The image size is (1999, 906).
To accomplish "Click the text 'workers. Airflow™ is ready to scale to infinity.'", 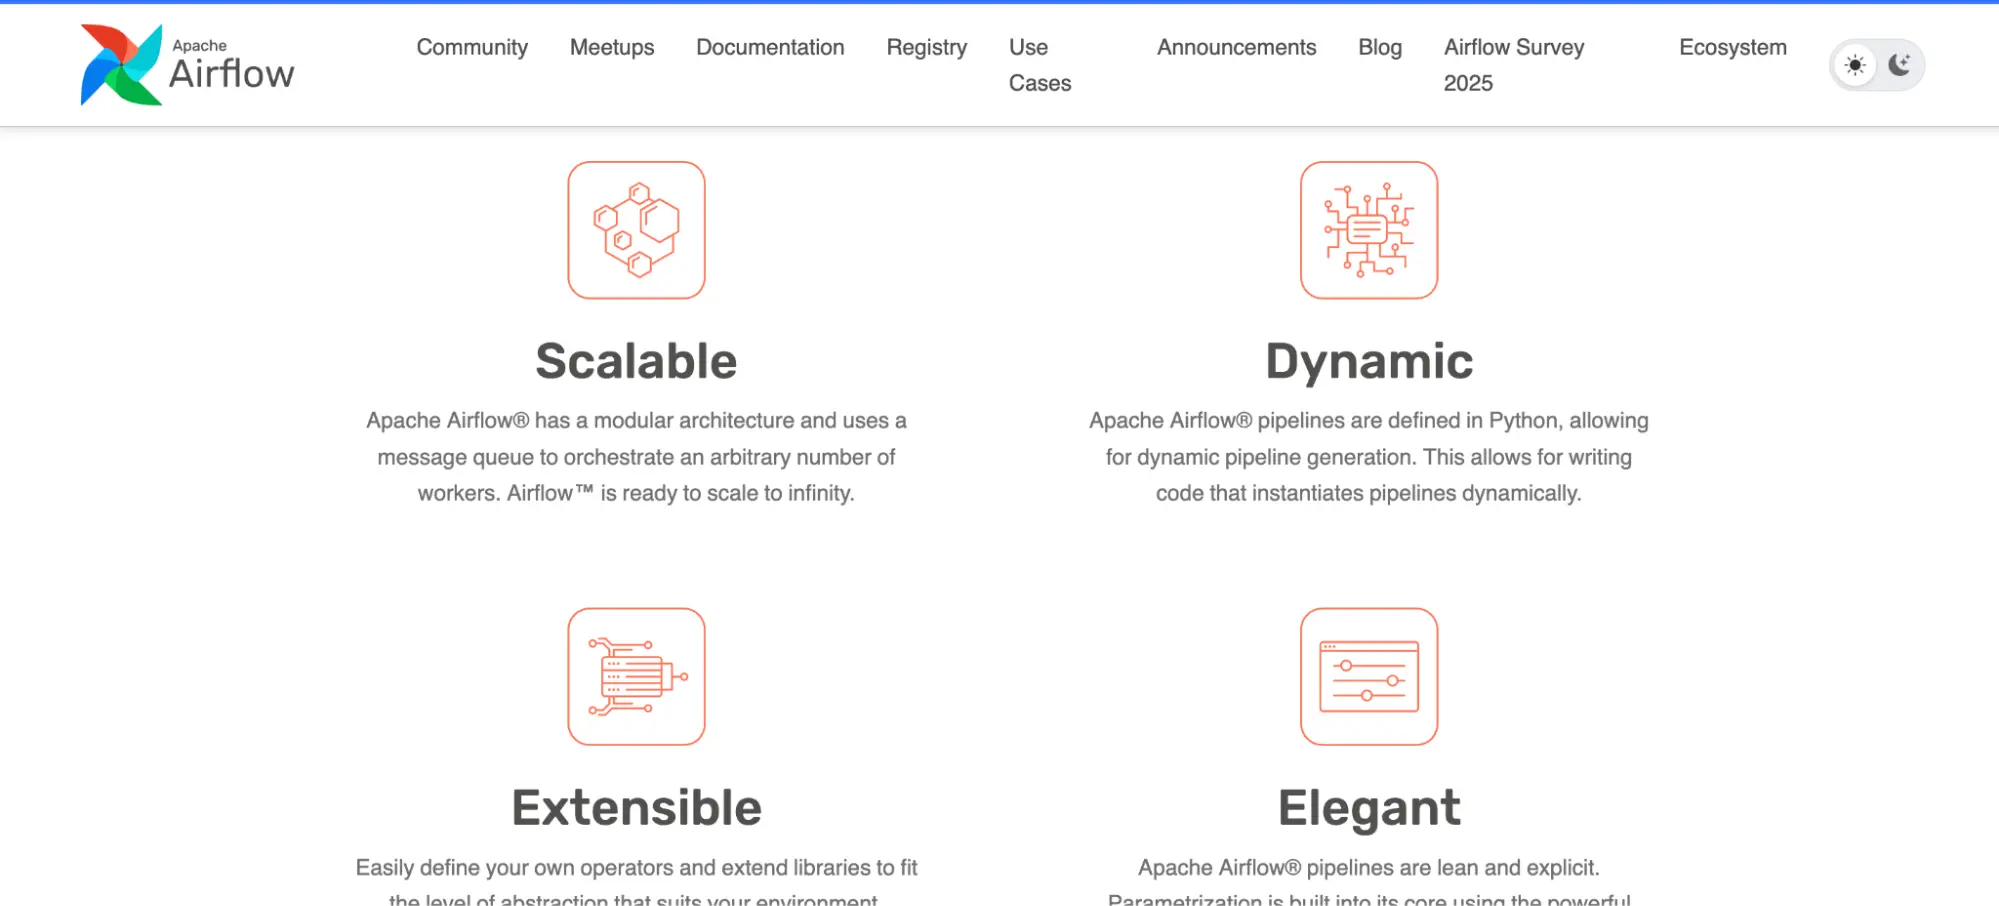I will click(636, 493).
